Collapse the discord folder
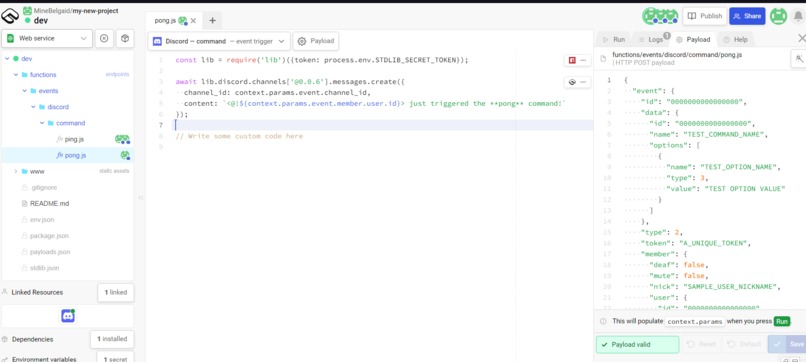Viewport: 806px width, 362px height. pos(33,107)
